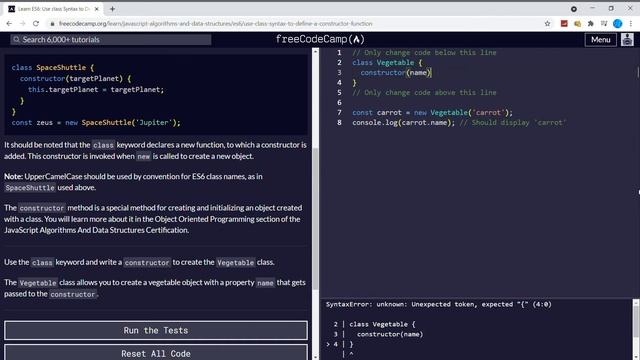
Task: Click 'const zeus = new SpaceShuttle' example line
Action: (x=96, y=122)
